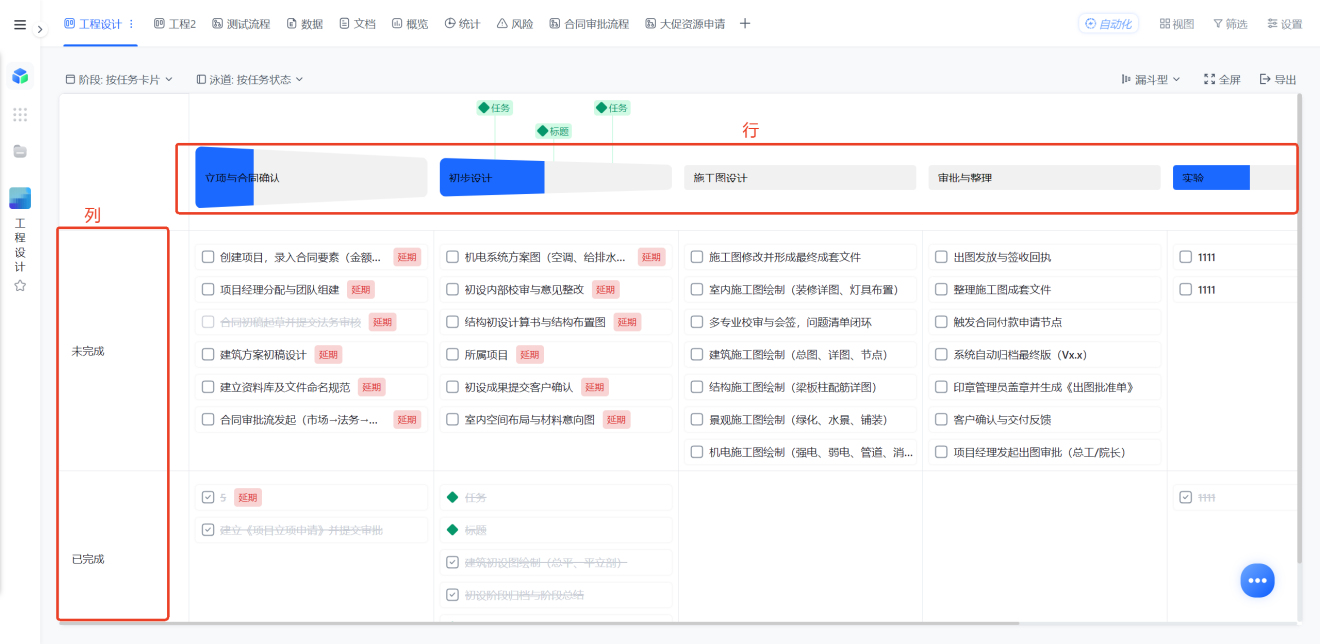Open the 设置 settings
The height and width of the screenshot is (644, 1320).
pos(1285,23)
